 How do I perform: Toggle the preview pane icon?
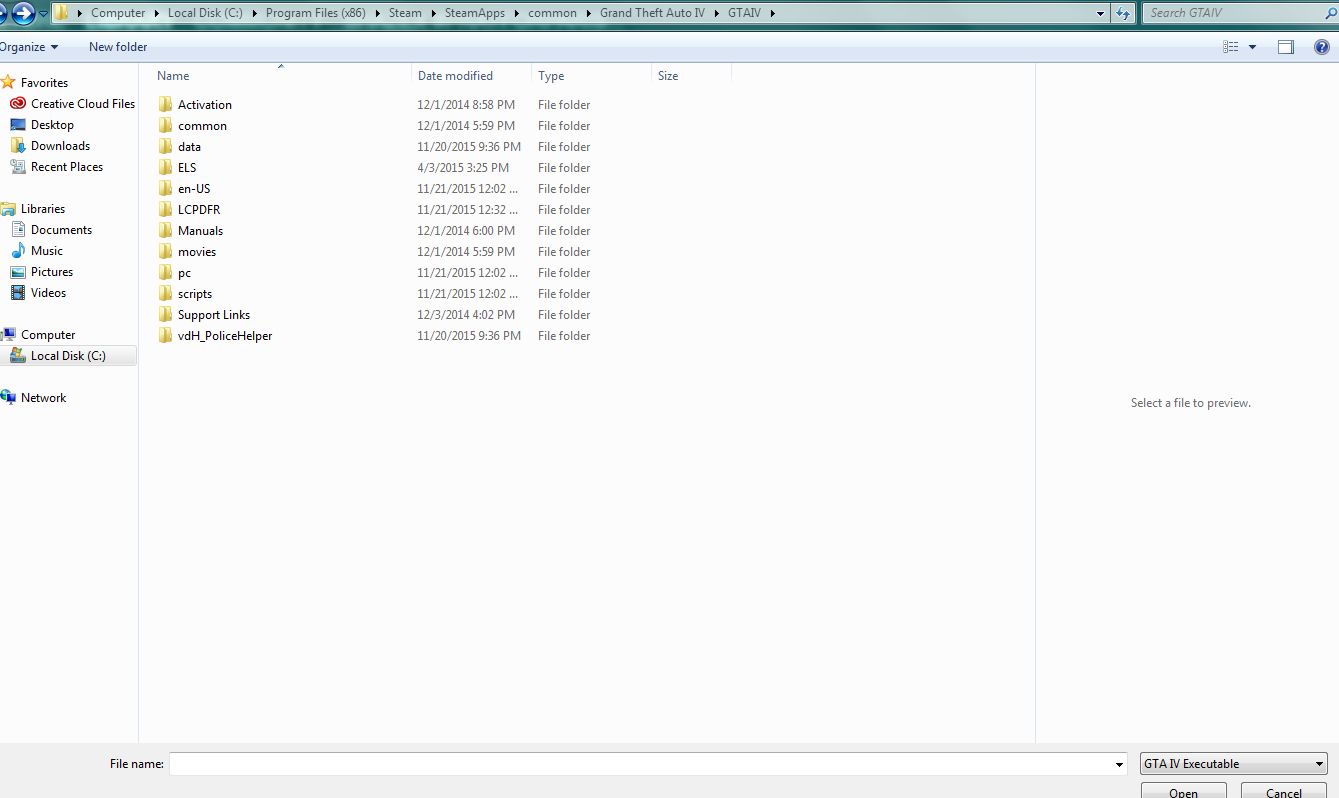coord(1286,47)
